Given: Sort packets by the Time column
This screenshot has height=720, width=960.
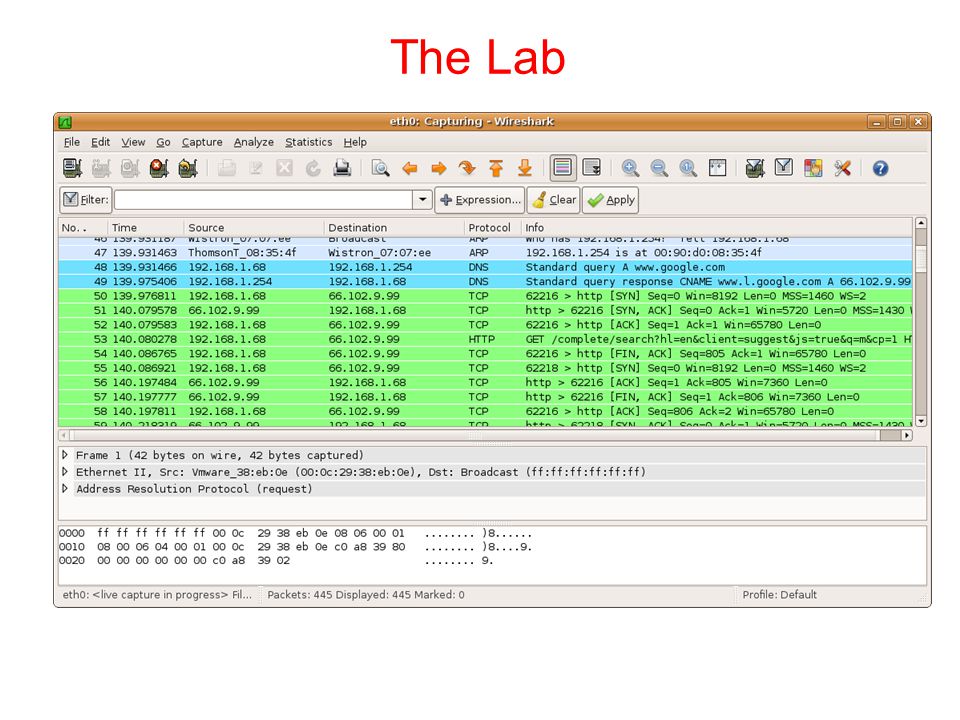Looking at the screenshot, I should pos(146,227).
